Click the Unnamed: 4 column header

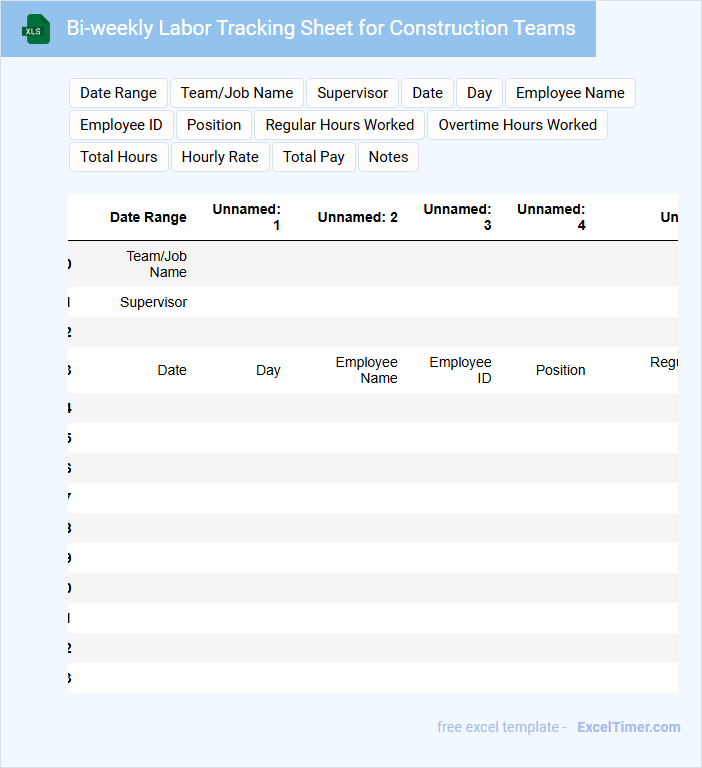[x=551, y=217]
